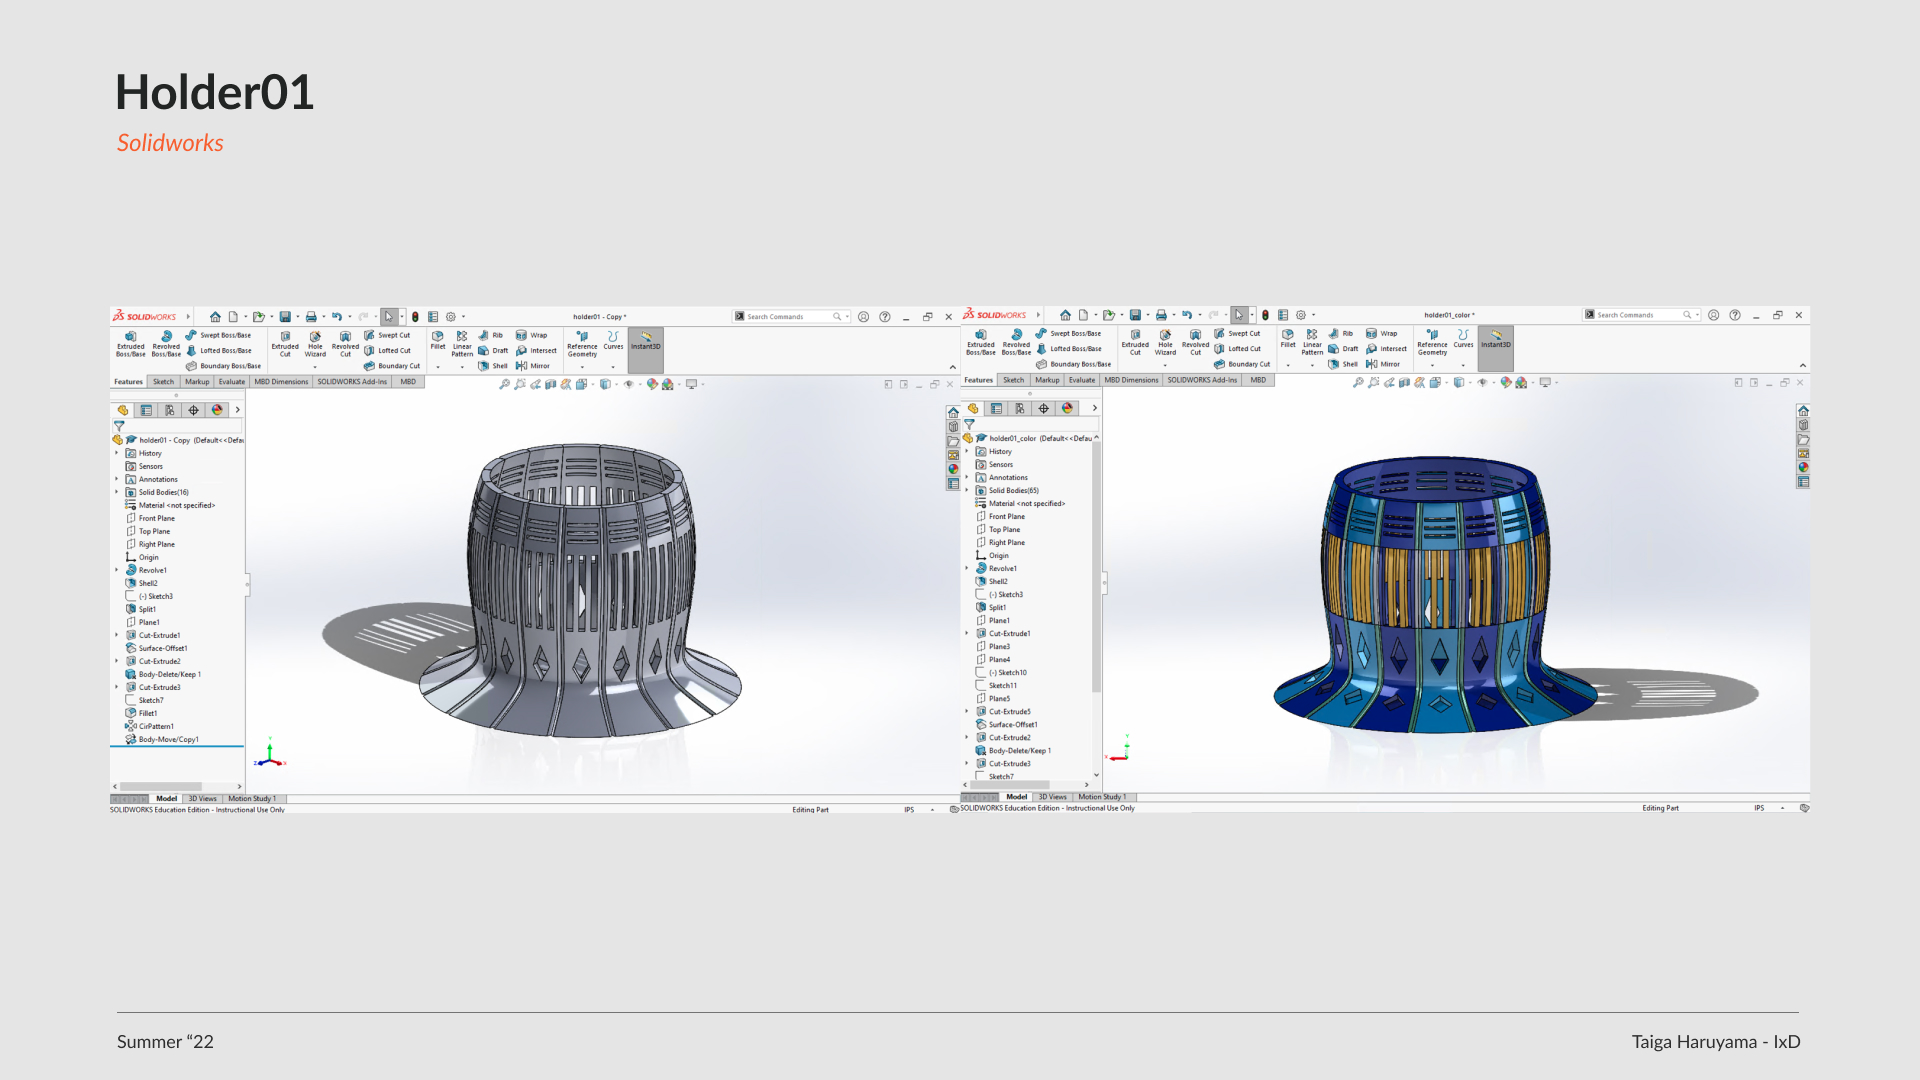Toggle Instant3D in the holder01 - Copy window
Viewport: 1920px width, 1080px height.
(645, 341)
